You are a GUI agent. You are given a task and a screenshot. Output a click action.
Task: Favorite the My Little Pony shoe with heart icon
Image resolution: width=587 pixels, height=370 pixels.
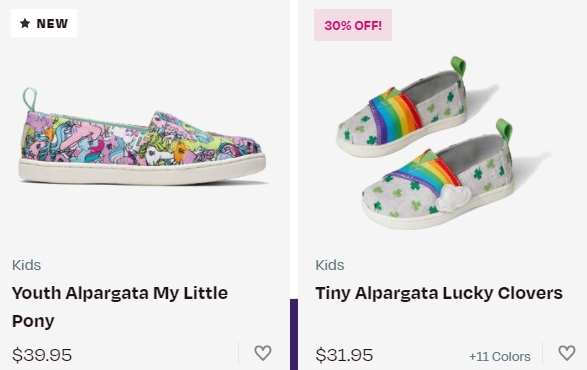263,353
